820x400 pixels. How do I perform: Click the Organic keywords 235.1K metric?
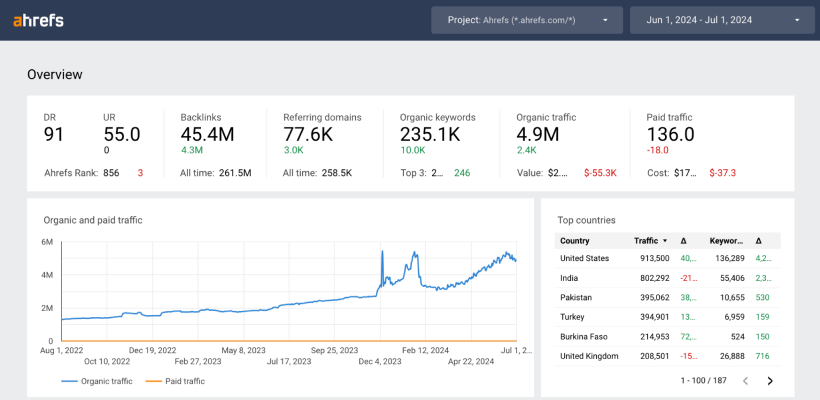(x=429, y=134)
